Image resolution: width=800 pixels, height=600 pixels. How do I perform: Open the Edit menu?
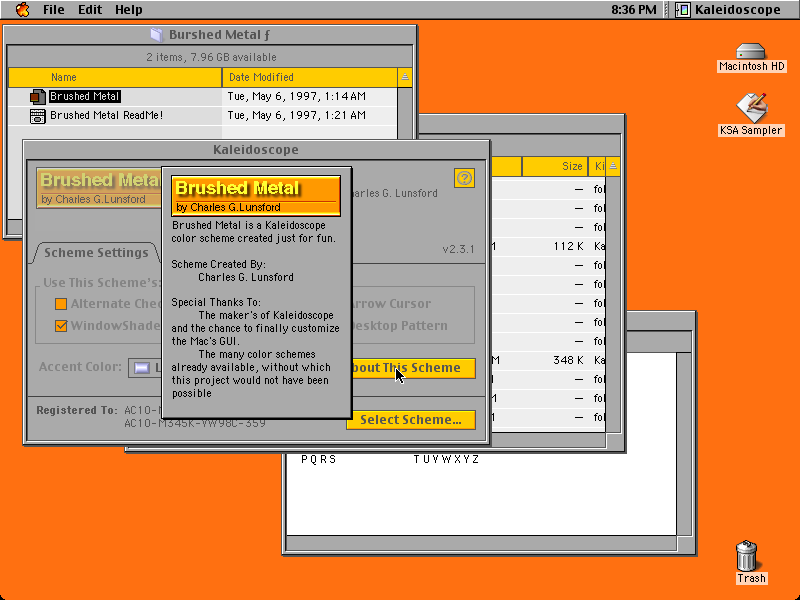coord(90,10)
